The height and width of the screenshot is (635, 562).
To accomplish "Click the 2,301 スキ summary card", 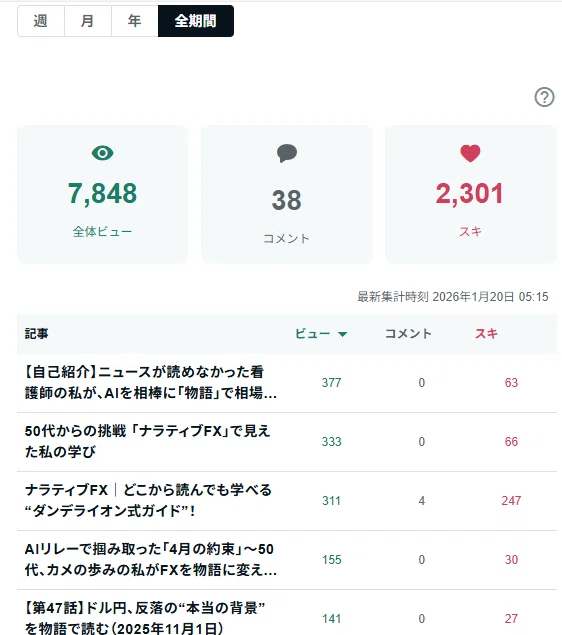I will click(x=471, y=194).
